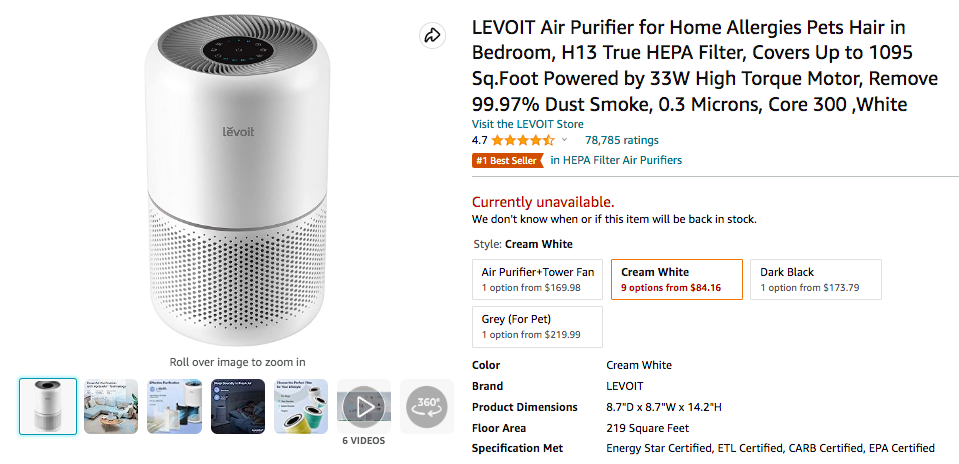Click the orange star rating icons
The width and height of the screenshot is (959, 464).
click(522, 140)
